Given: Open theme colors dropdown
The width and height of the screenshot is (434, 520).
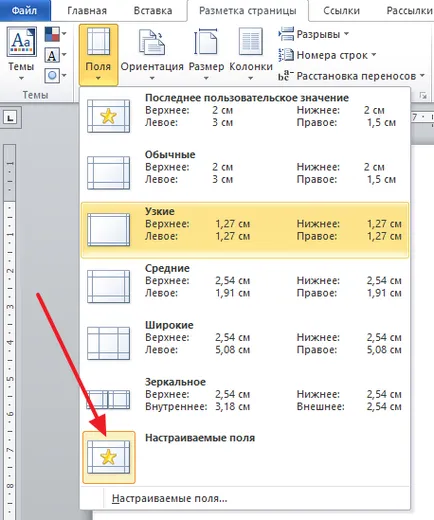Looking at the screenshot, I should [x=55, y=34].
